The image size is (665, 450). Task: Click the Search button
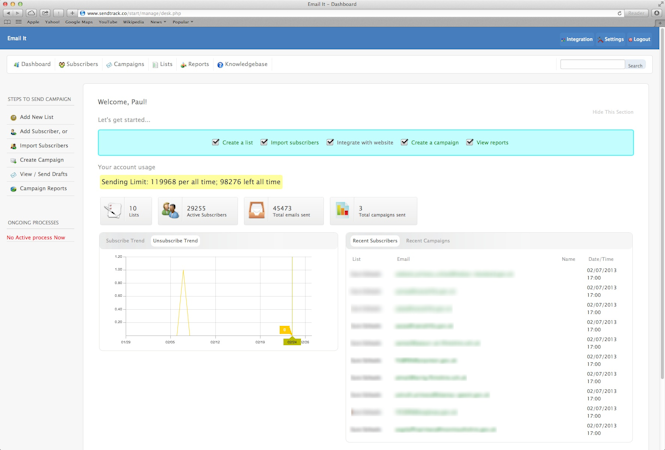pyautogui.click(x=635, y=65)
